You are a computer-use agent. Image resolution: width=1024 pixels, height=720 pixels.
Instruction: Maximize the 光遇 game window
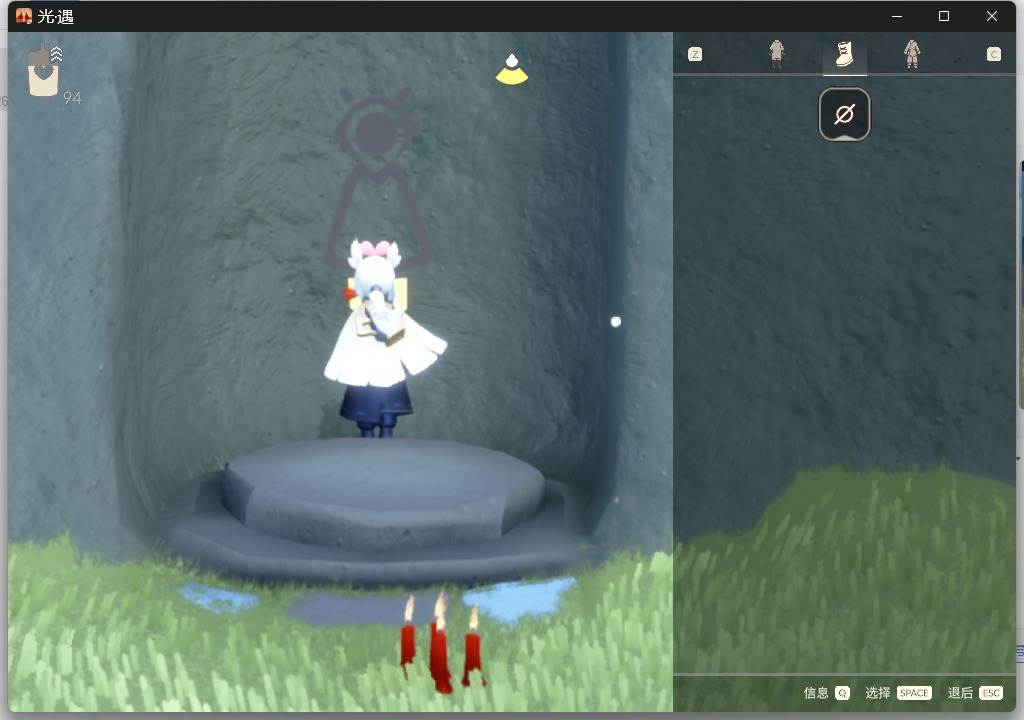pos(944,16)
